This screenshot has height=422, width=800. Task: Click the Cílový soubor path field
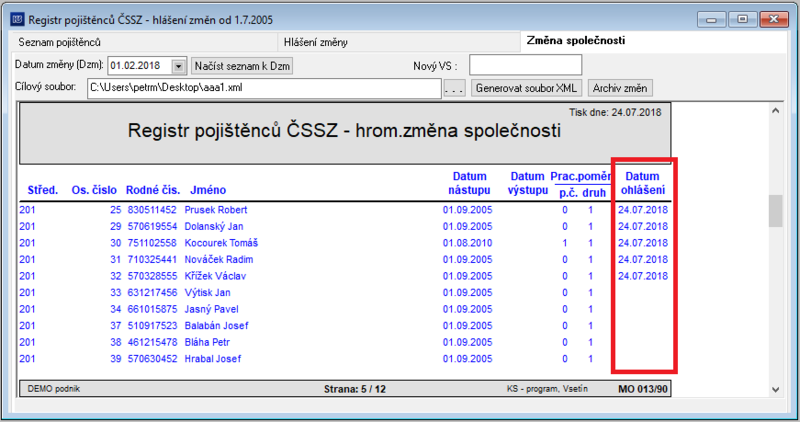pyautogui.click(x=264, y=88)
